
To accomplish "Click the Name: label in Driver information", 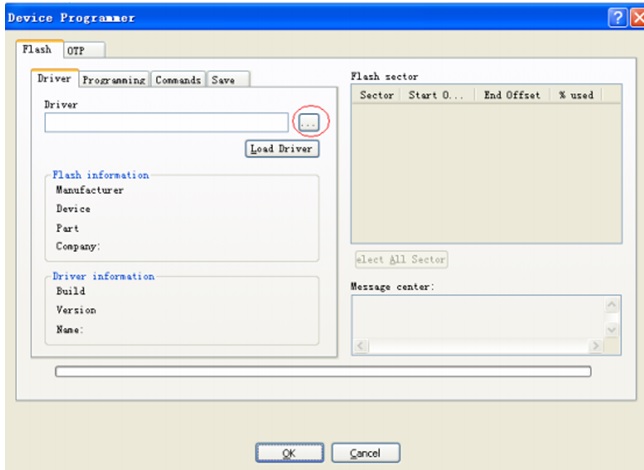I will tap(70, 329).
